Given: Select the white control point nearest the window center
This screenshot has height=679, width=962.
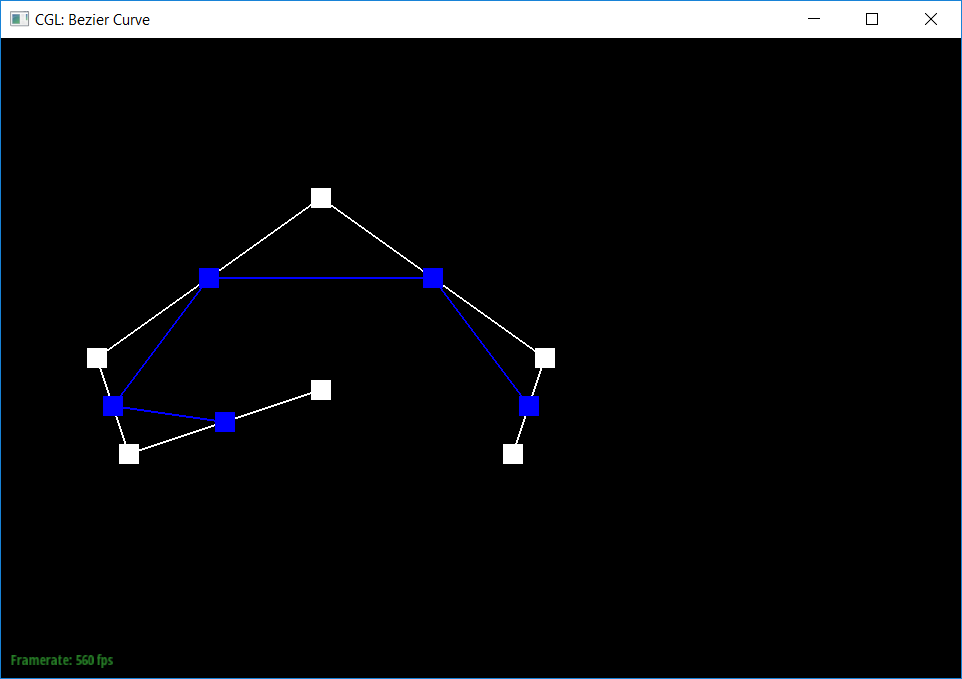Looking at the screenshot, I should (x=321, y=390).
